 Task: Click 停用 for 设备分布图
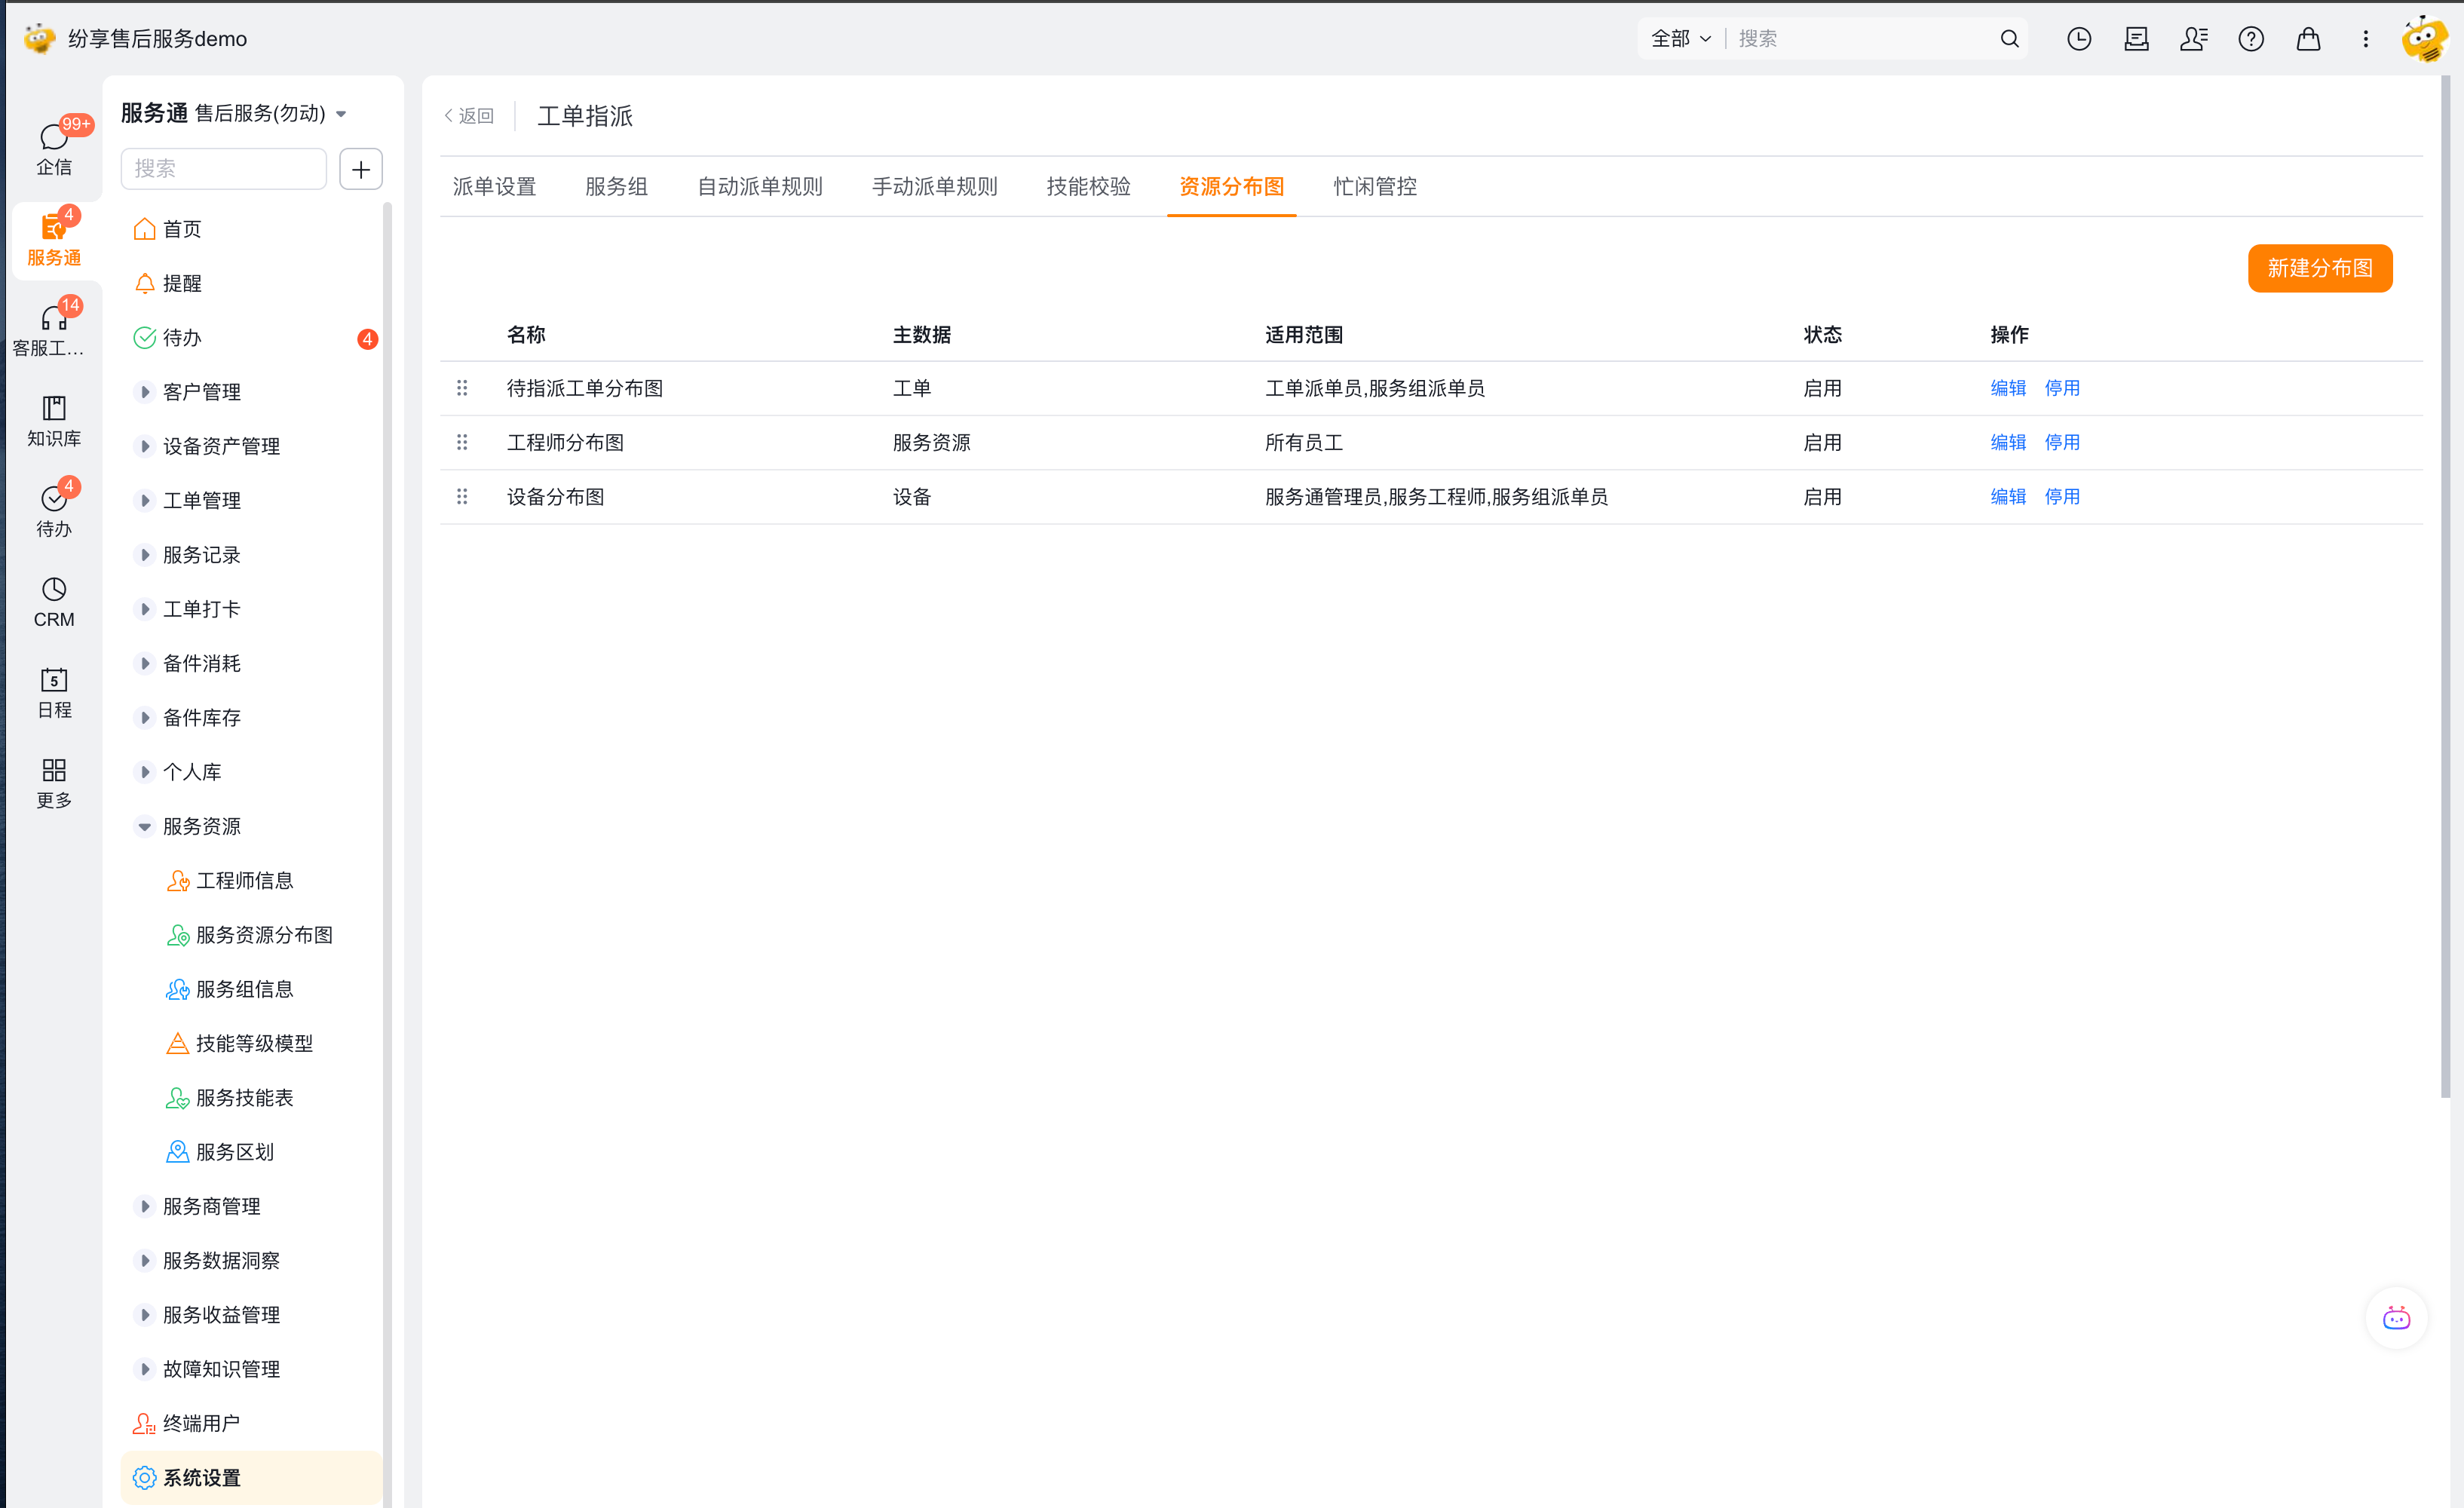2062,497
